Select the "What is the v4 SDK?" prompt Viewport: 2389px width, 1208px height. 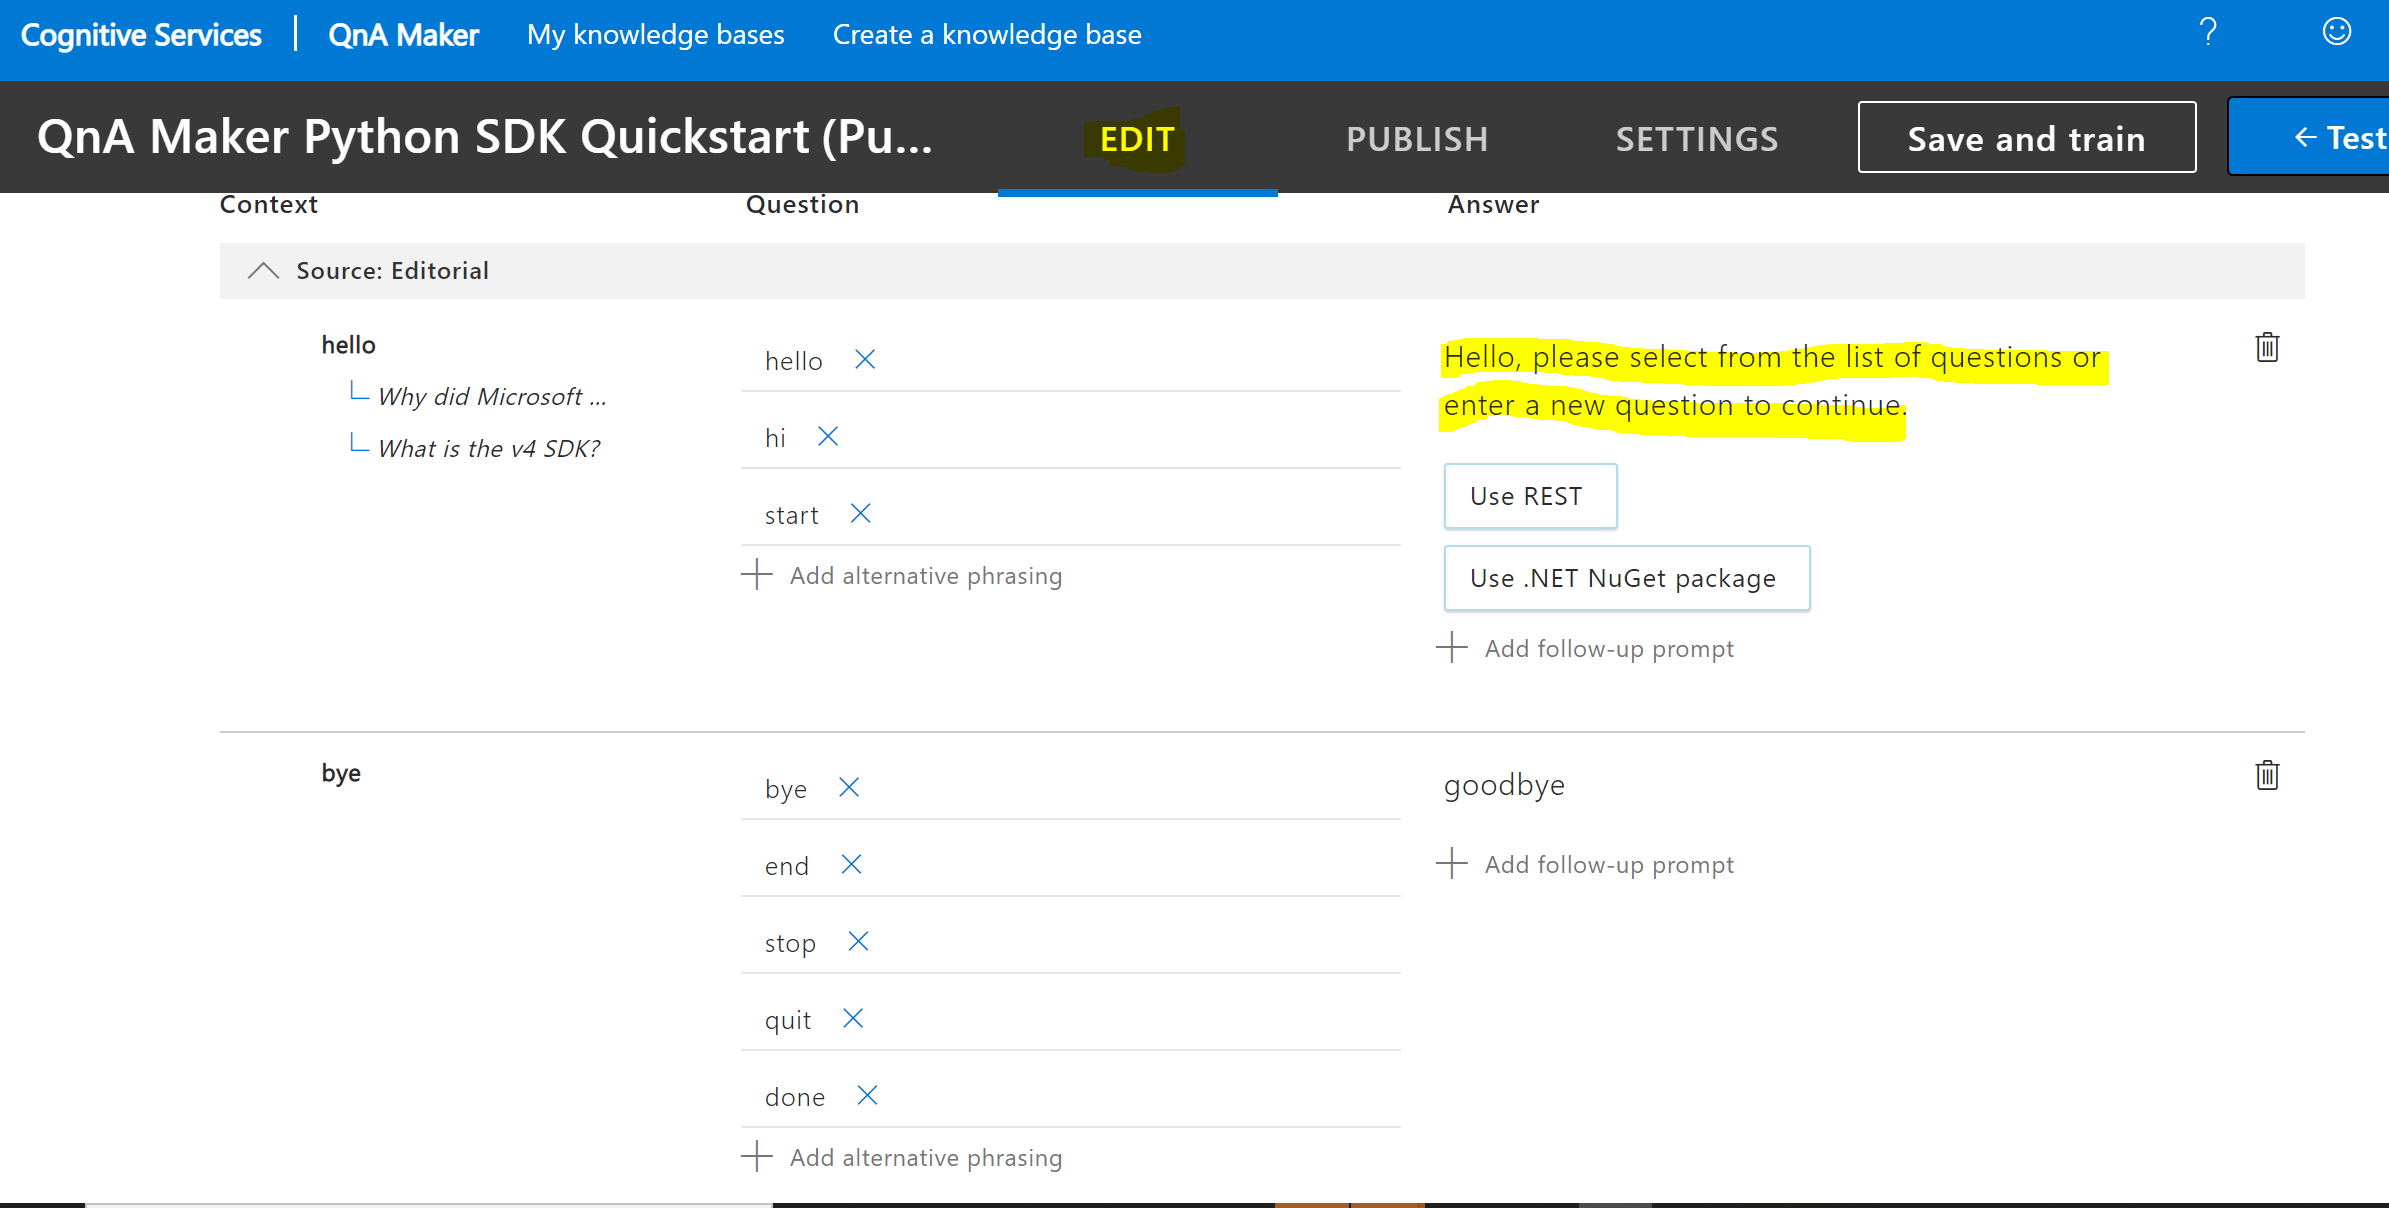[488, 447]
